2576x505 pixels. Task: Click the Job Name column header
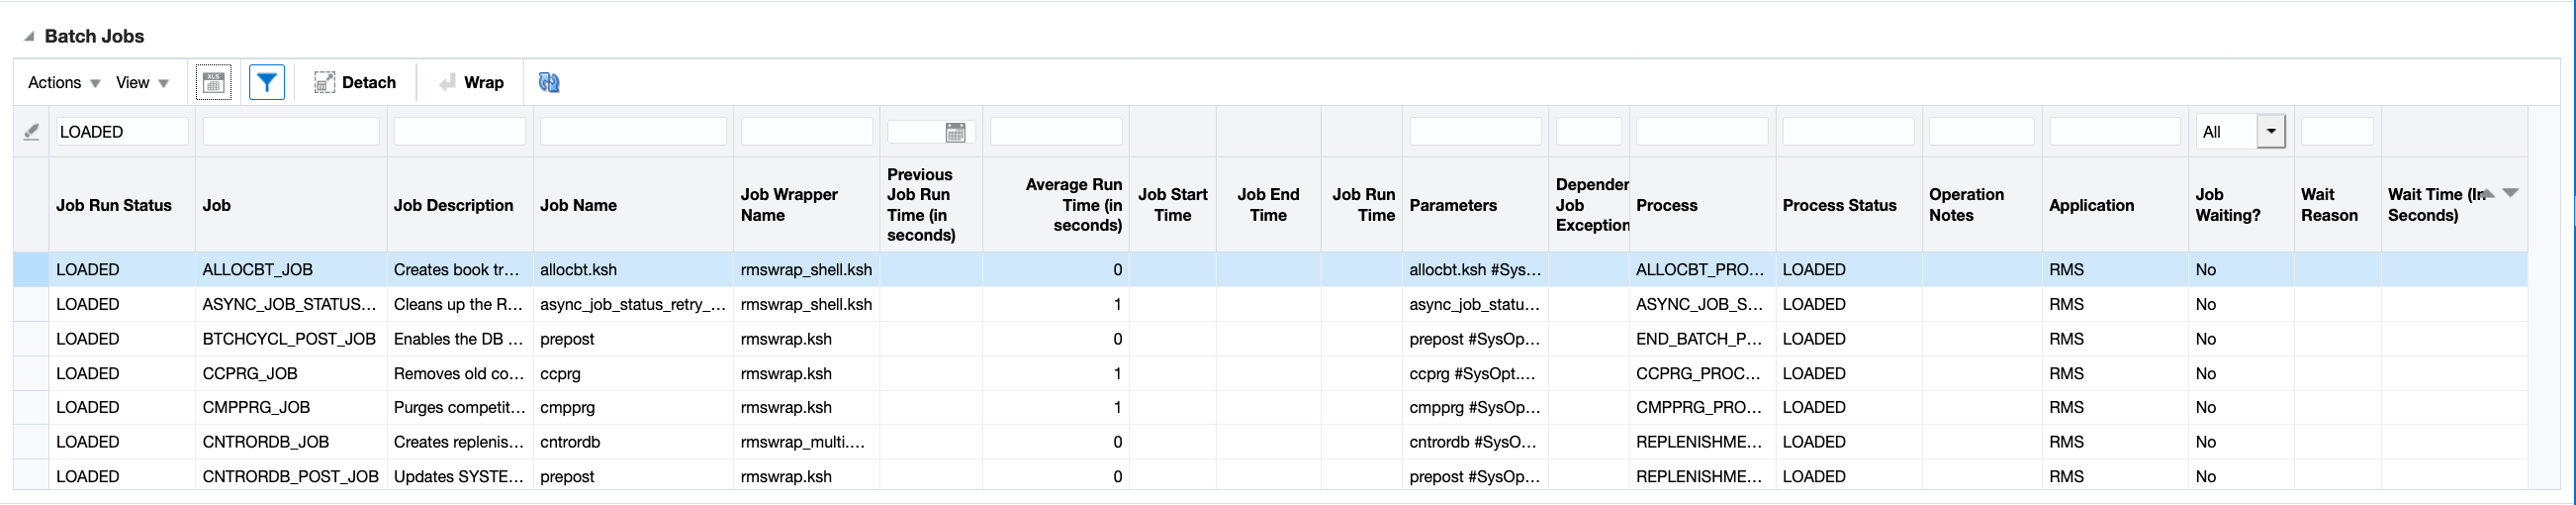(578, 205)
